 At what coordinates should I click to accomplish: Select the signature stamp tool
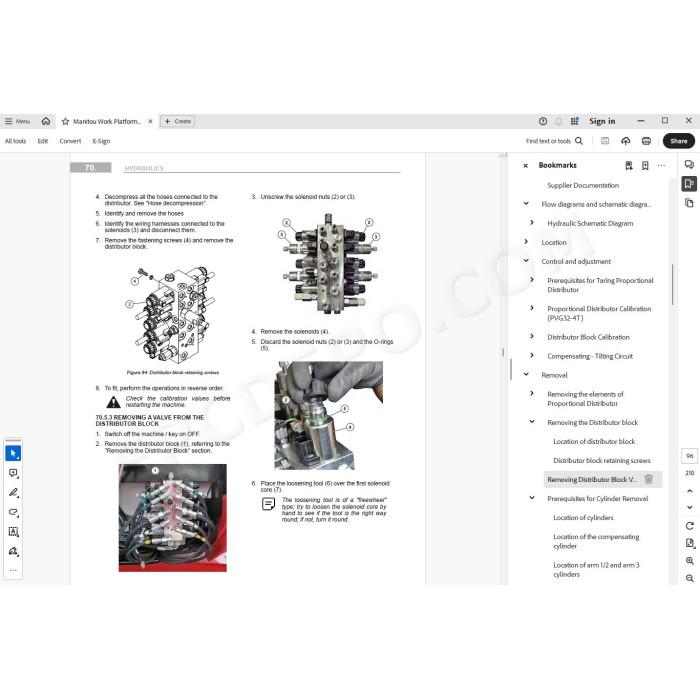[x=13, y=551]
